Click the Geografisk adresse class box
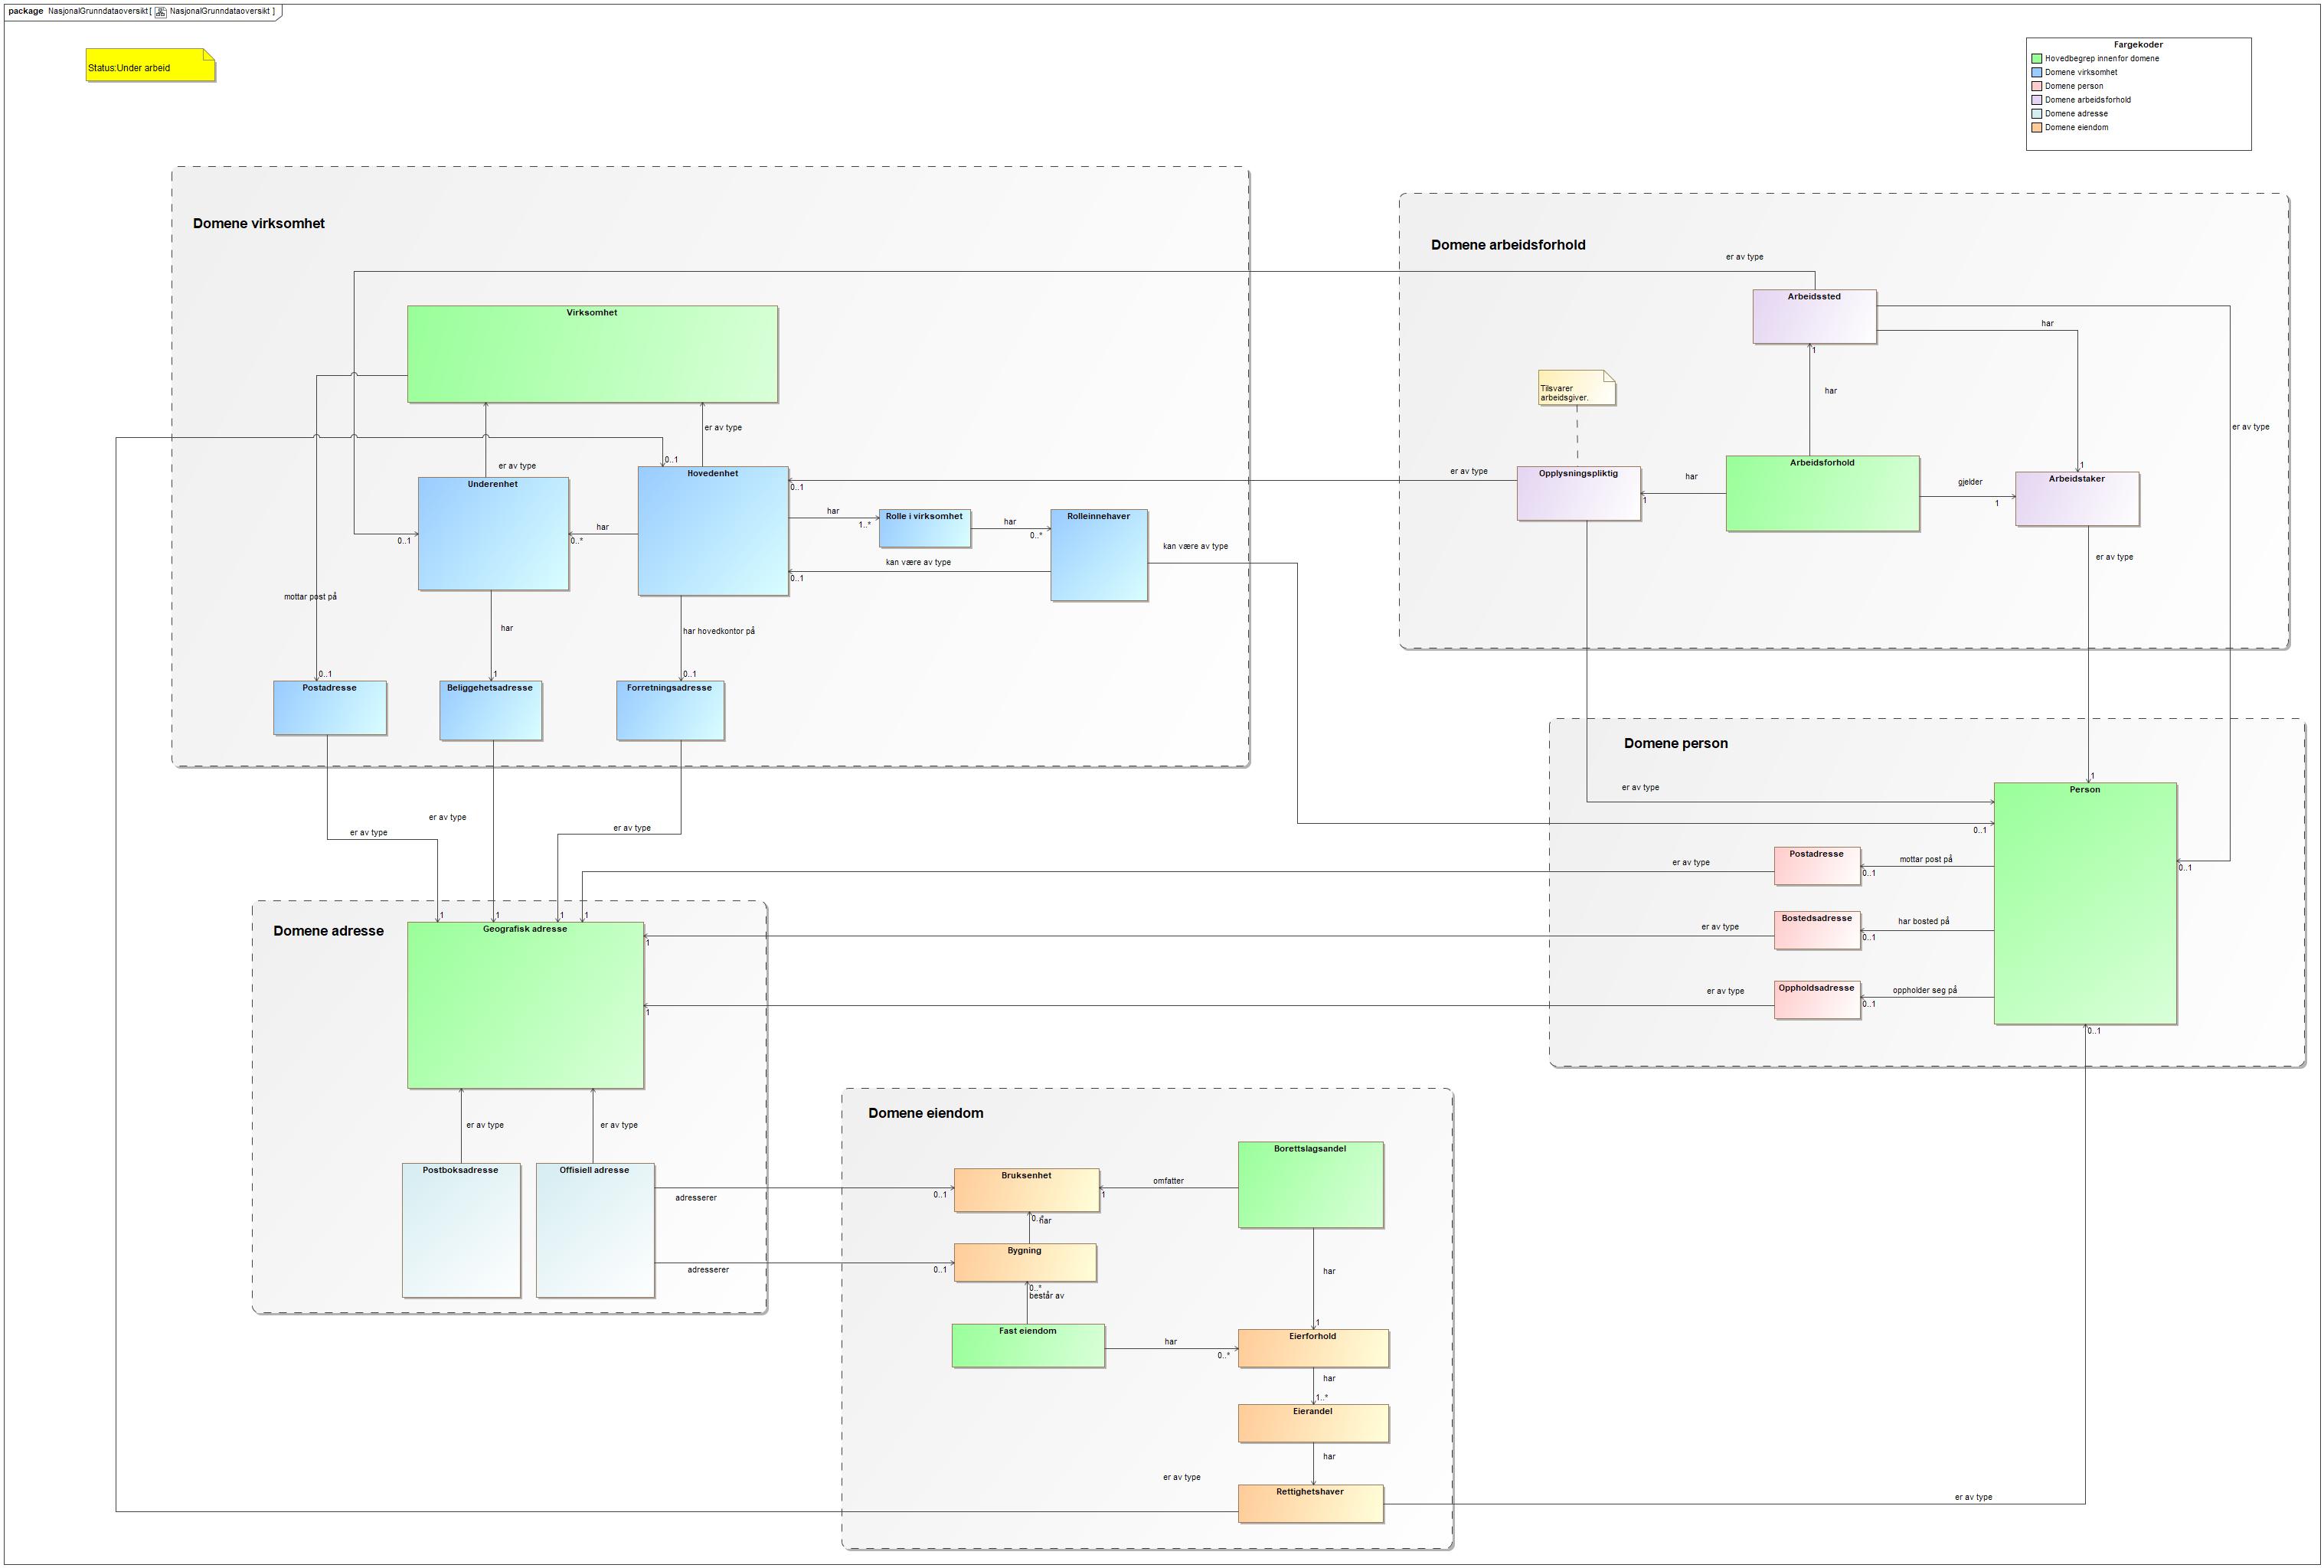 click(x=525, y=1005)
